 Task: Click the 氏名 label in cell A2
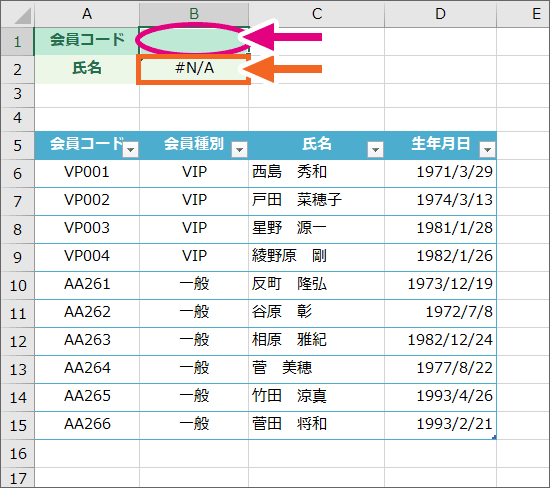(x=87, y=69)
